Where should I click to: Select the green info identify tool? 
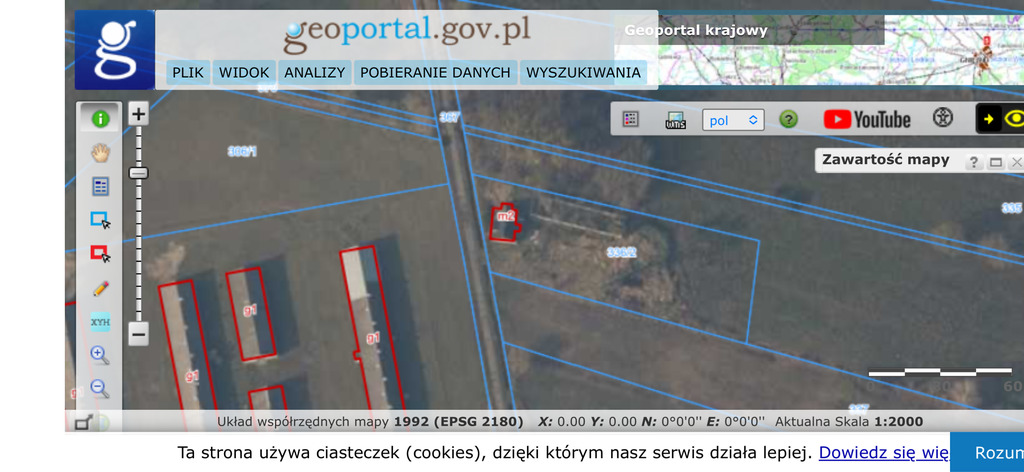pos(100,118)
